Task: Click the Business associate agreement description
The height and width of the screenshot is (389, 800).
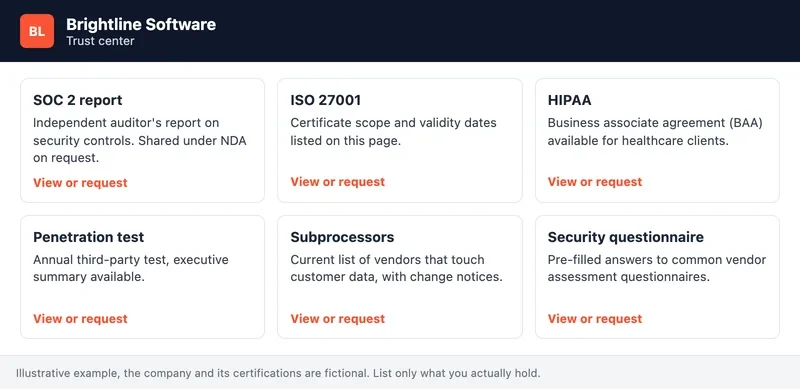Action: [655, 132]
